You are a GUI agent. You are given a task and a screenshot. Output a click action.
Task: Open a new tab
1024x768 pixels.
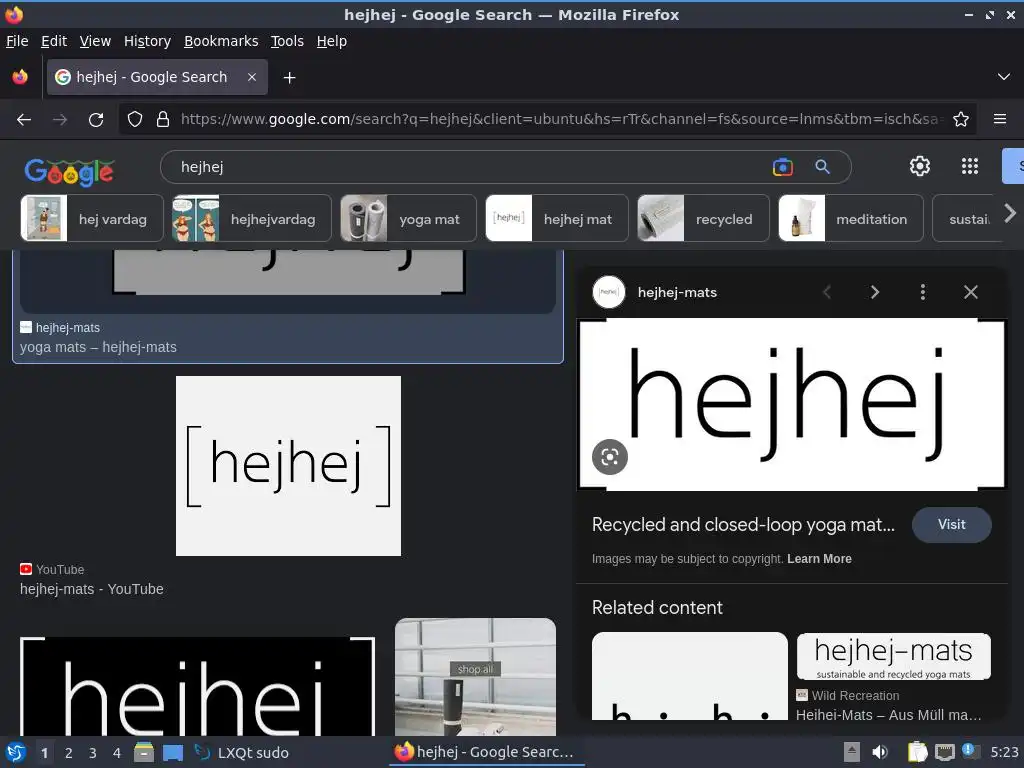(x=289, y=78)
